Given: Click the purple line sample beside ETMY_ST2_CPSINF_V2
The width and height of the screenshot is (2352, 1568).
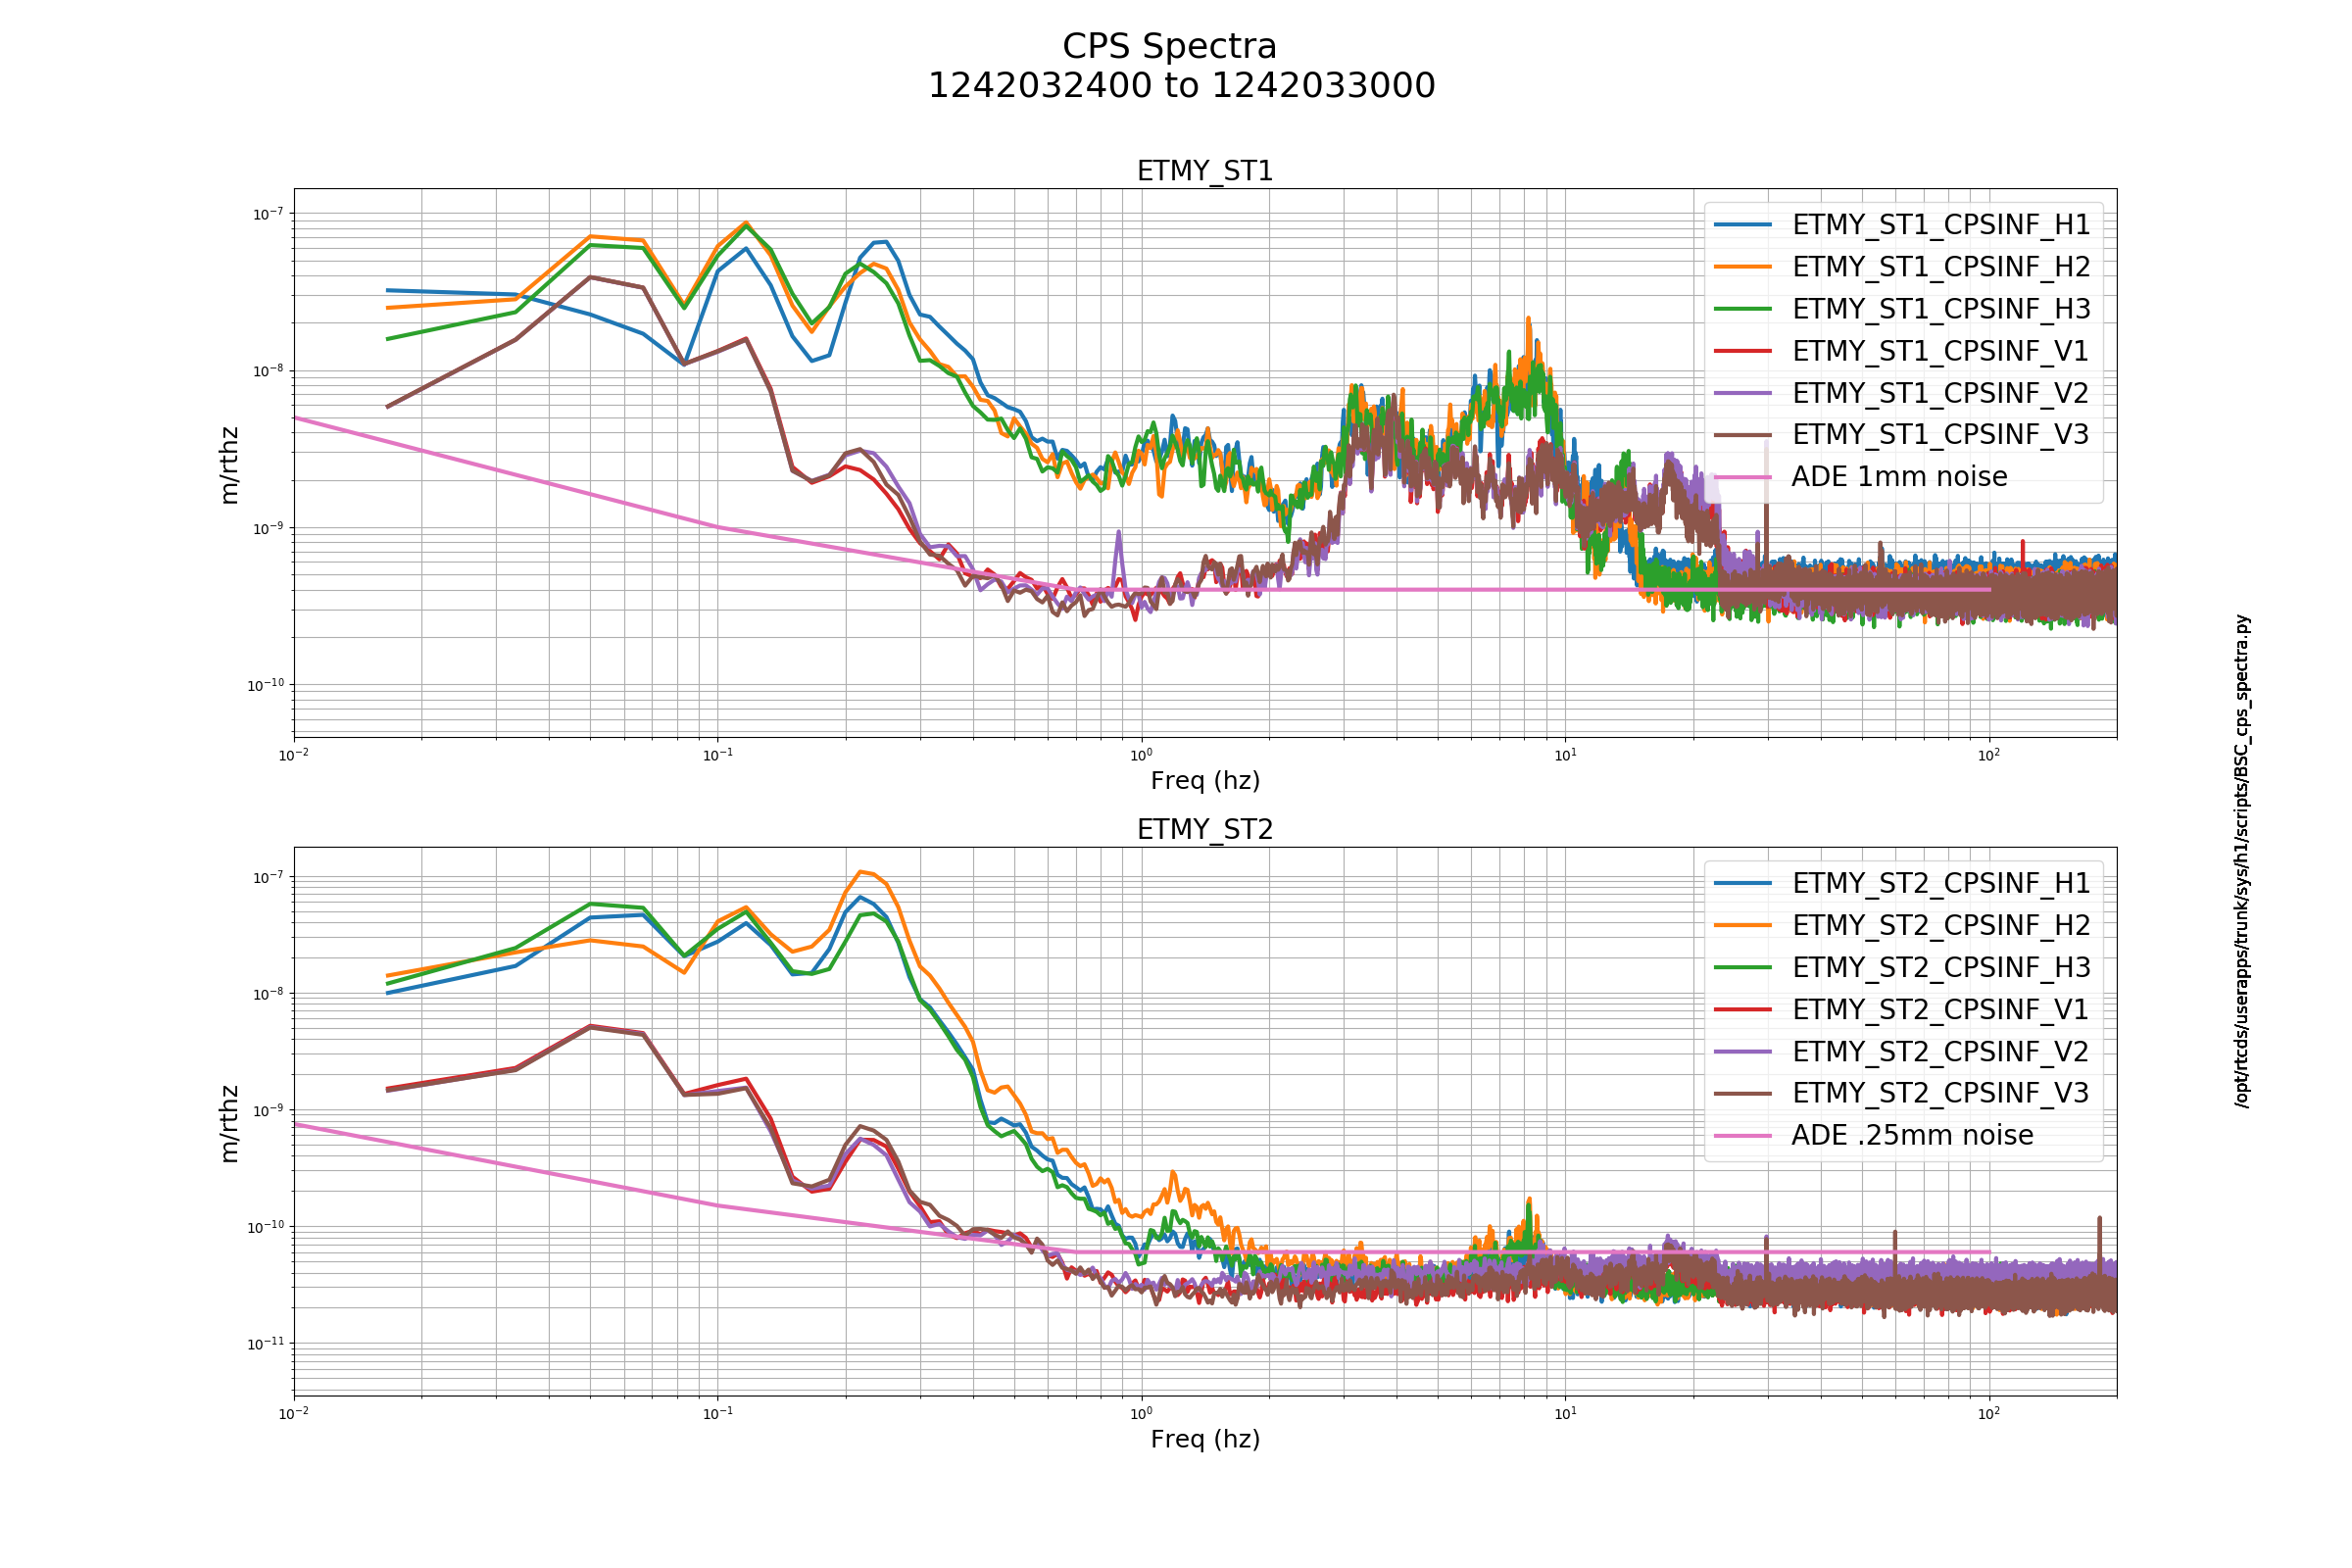Looking at the screenshot, I should 1743,1052.
